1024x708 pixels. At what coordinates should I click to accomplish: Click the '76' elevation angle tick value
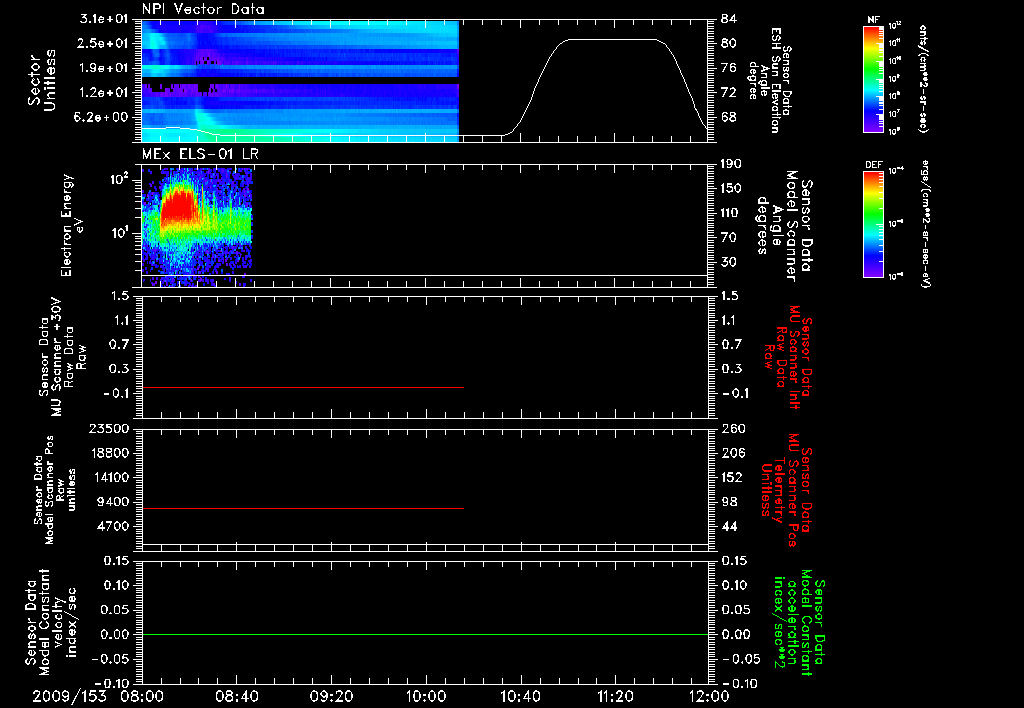click(729, 68)
